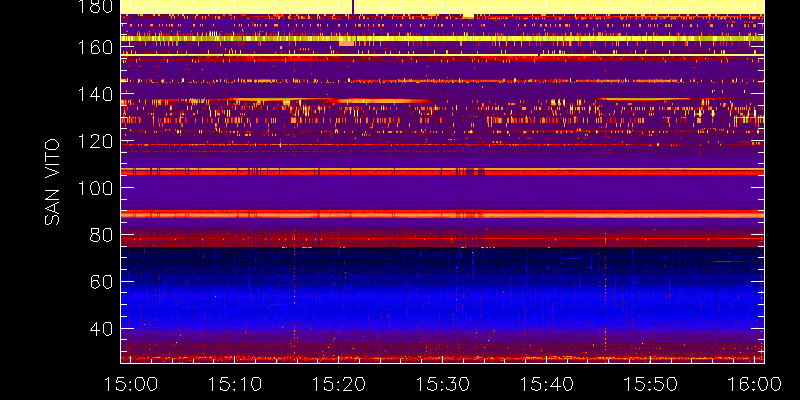Click the 15:40 time axis label
This screenshot has width=800, height=400.
(546, 384)
